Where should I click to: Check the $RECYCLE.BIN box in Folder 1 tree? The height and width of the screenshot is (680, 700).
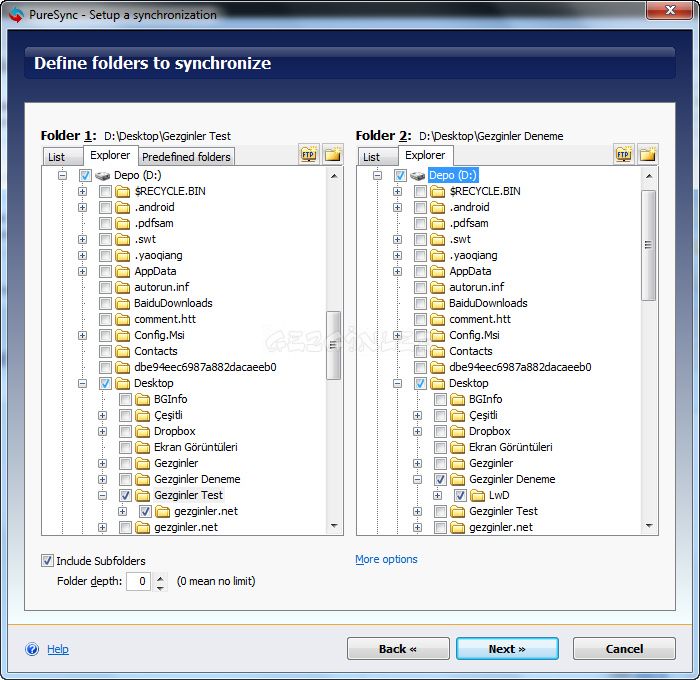(105, 192)
